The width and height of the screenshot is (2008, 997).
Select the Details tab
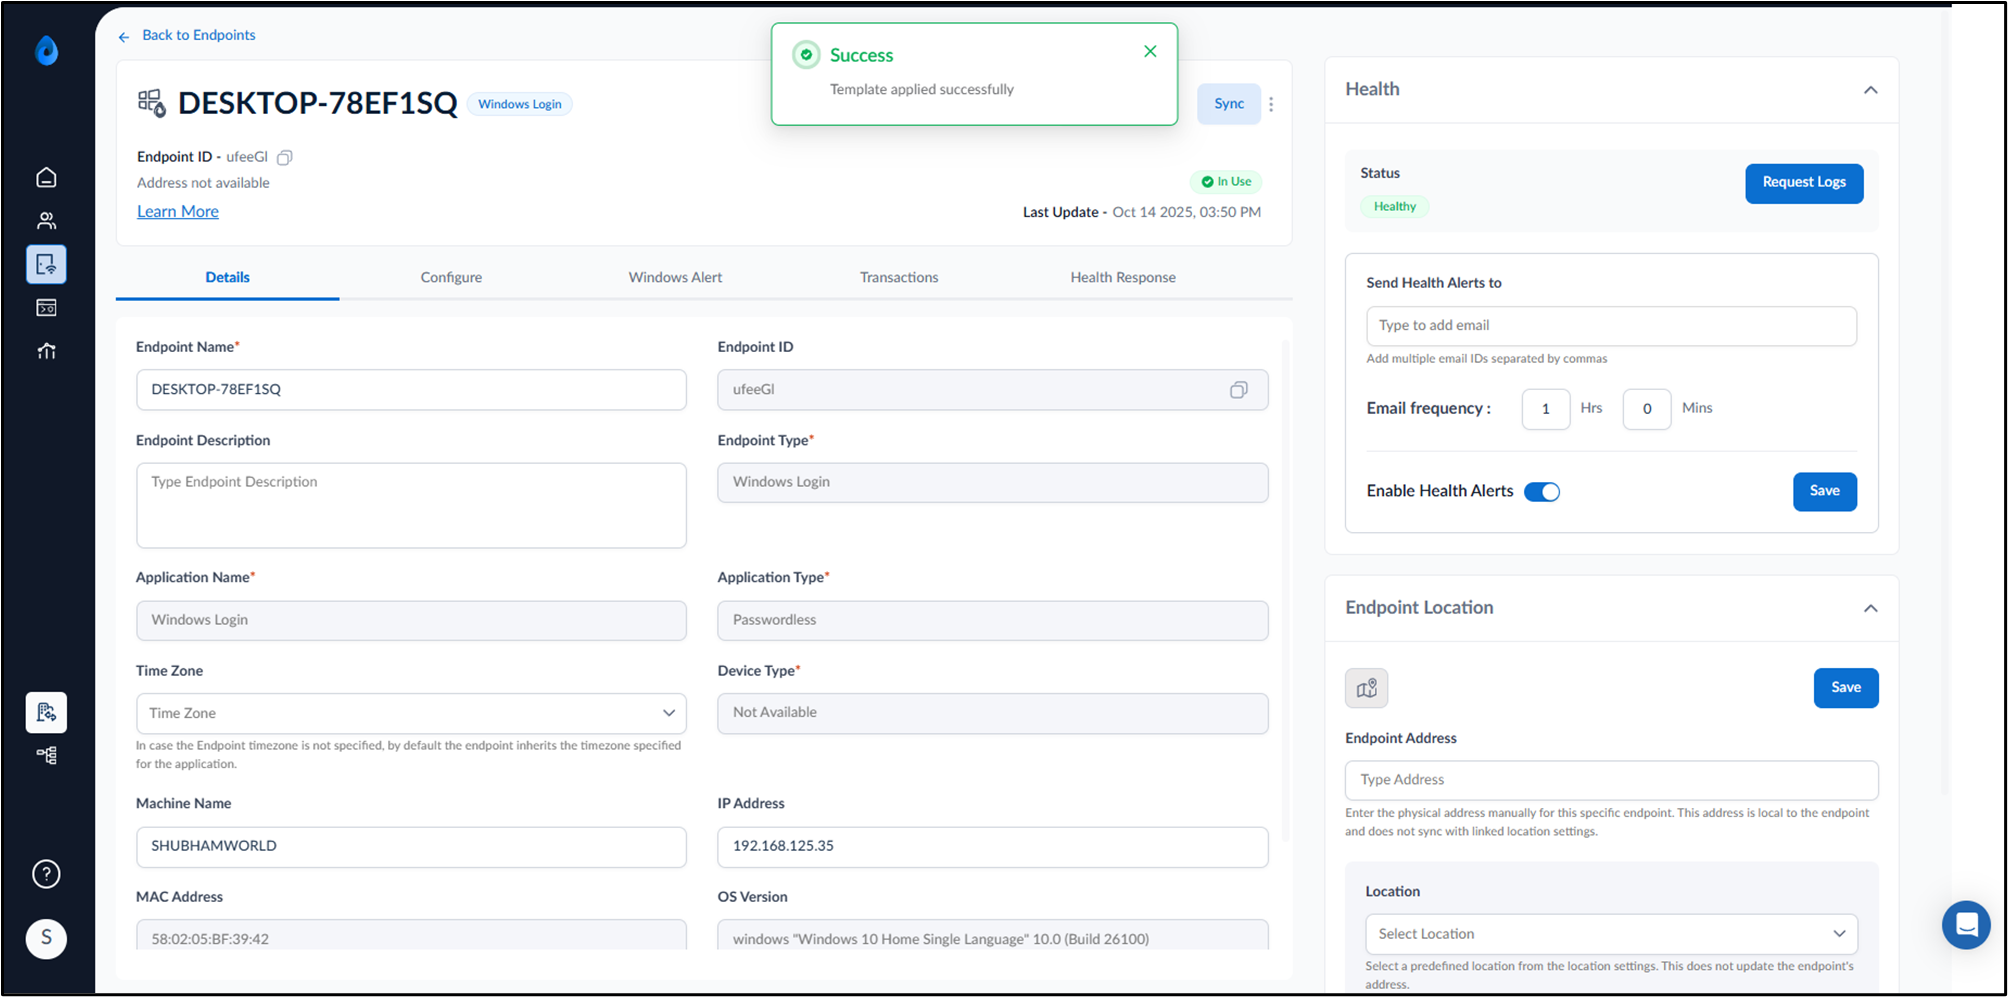tap(228, 278)
